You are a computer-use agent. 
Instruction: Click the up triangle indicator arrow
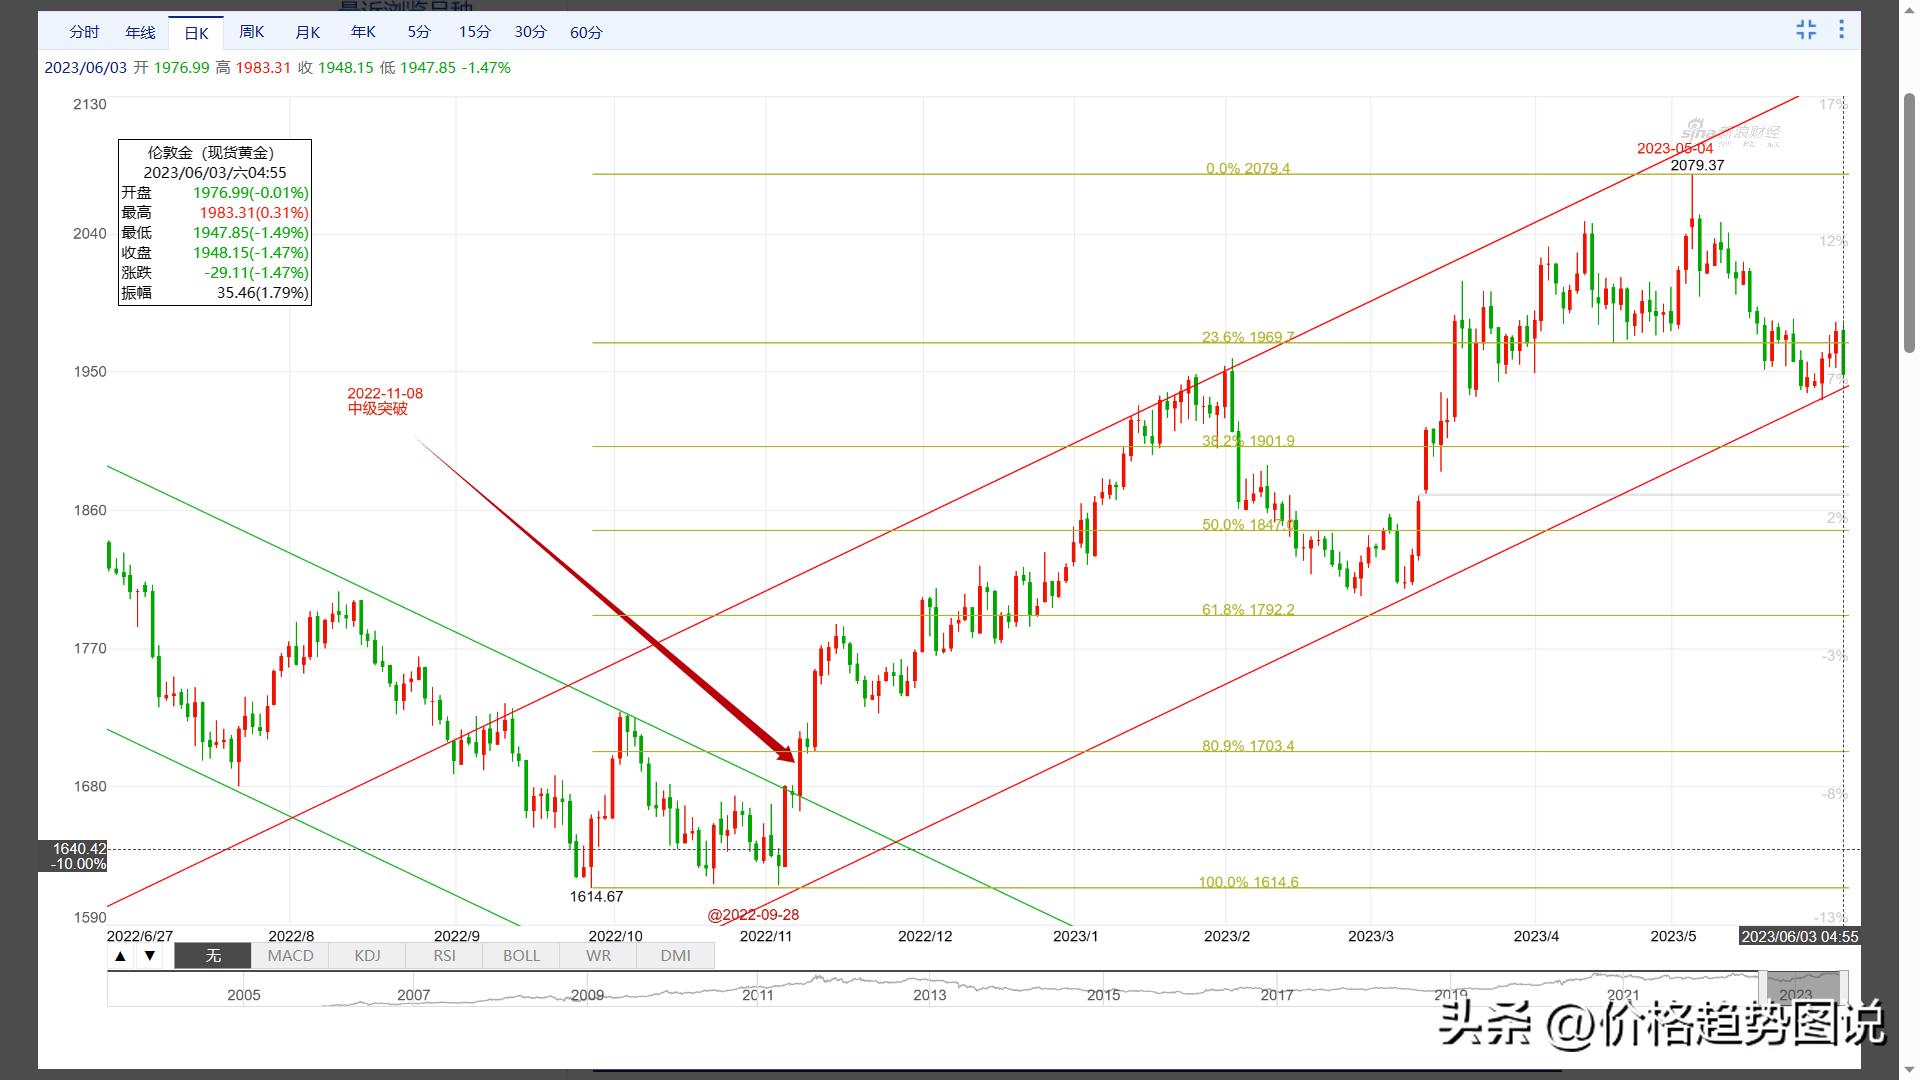point(120,956)
